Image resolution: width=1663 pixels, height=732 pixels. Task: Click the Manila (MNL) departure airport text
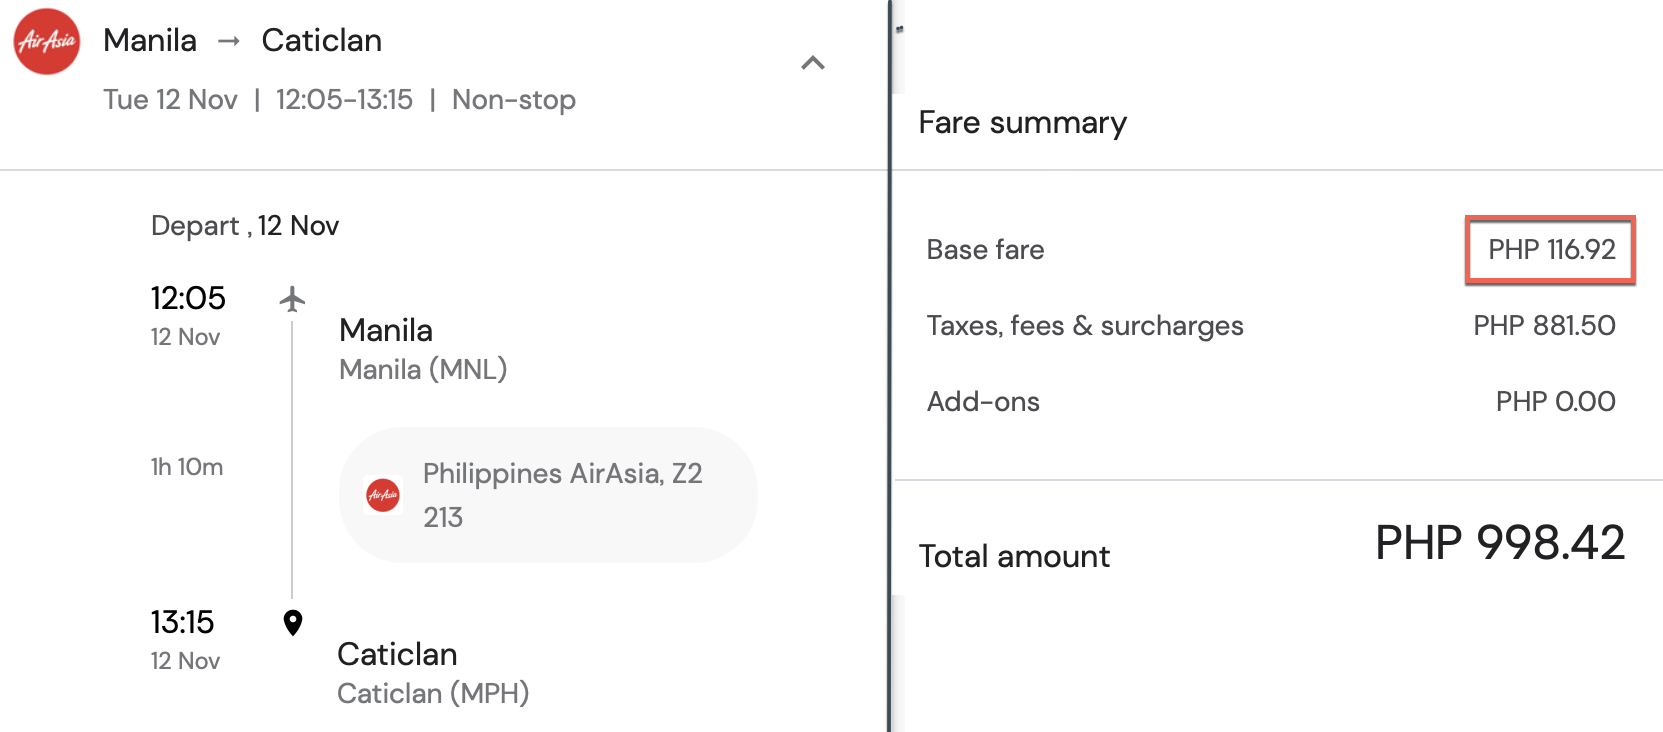click(423, 370)
